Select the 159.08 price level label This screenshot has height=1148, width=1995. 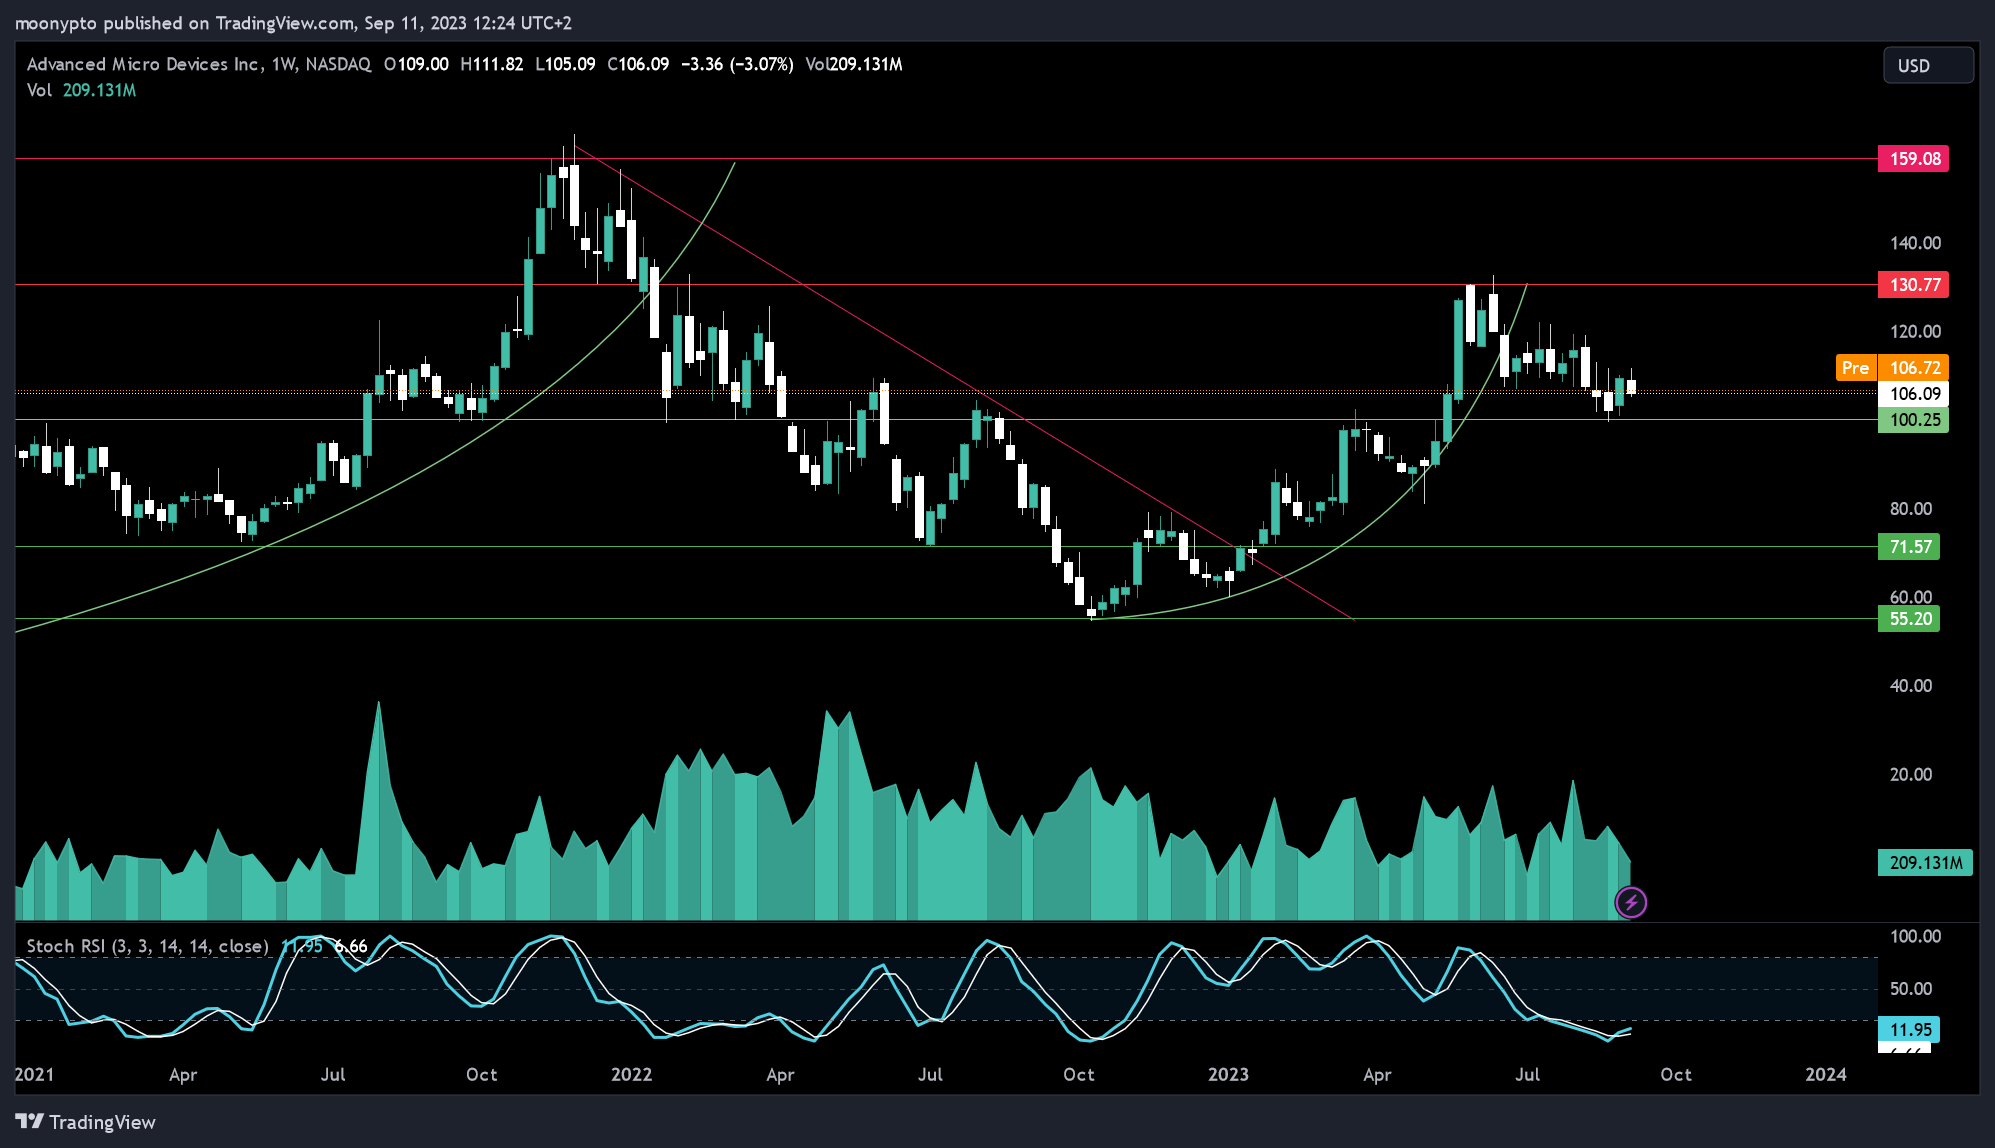point(1914,158)
